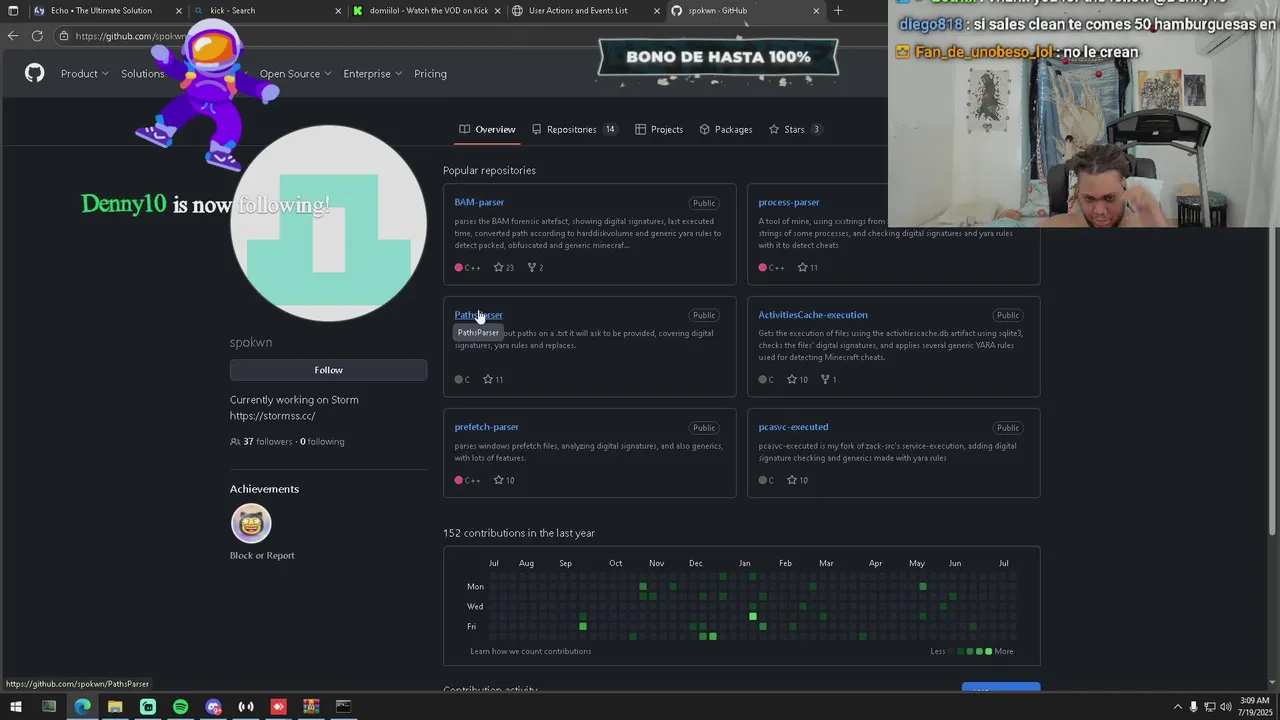The width and height of the screenshot is (1280, 720).
Task: Switch to the Repositories tab
Action: coord(574,129)
